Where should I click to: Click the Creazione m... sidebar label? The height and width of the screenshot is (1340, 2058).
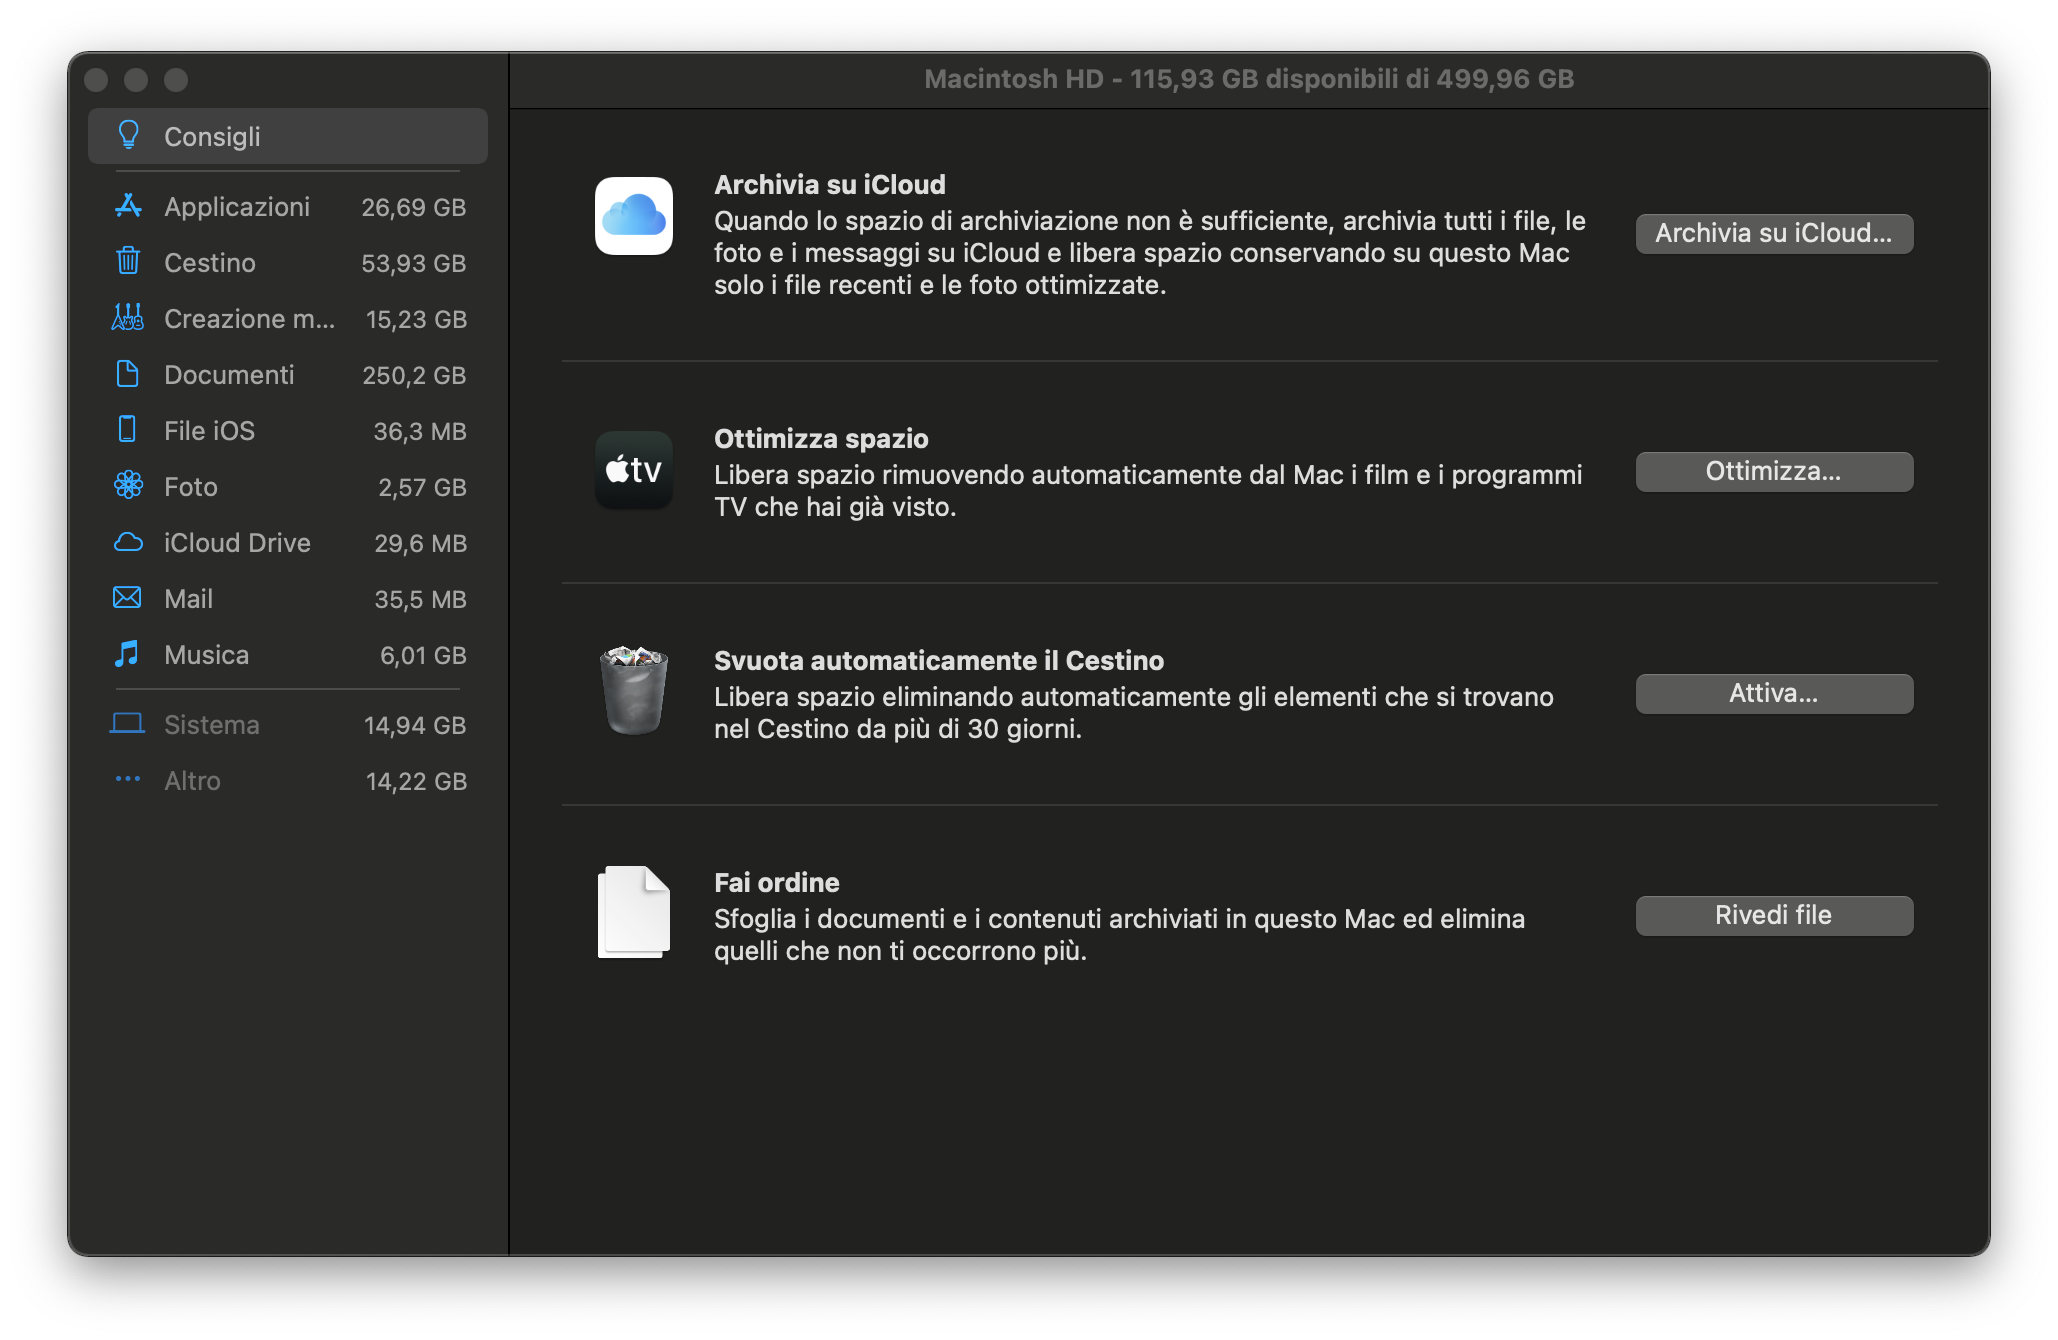point(249,319)
